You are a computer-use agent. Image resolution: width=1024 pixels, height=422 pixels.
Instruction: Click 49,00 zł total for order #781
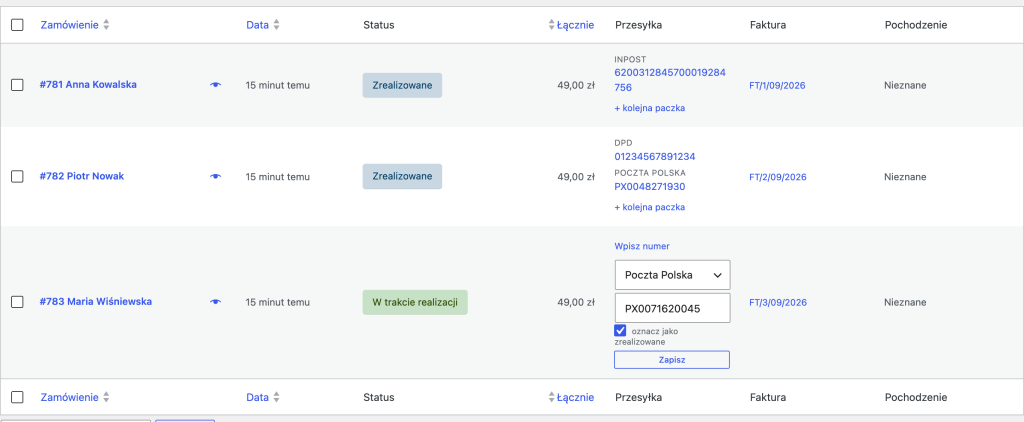click(575, 86)
